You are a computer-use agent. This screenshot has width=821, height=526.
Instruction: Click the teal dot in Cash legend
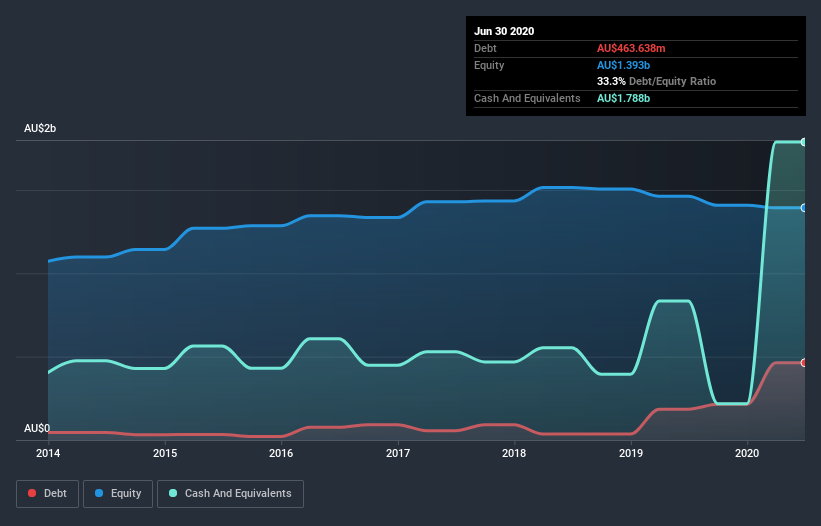point(173,493)
